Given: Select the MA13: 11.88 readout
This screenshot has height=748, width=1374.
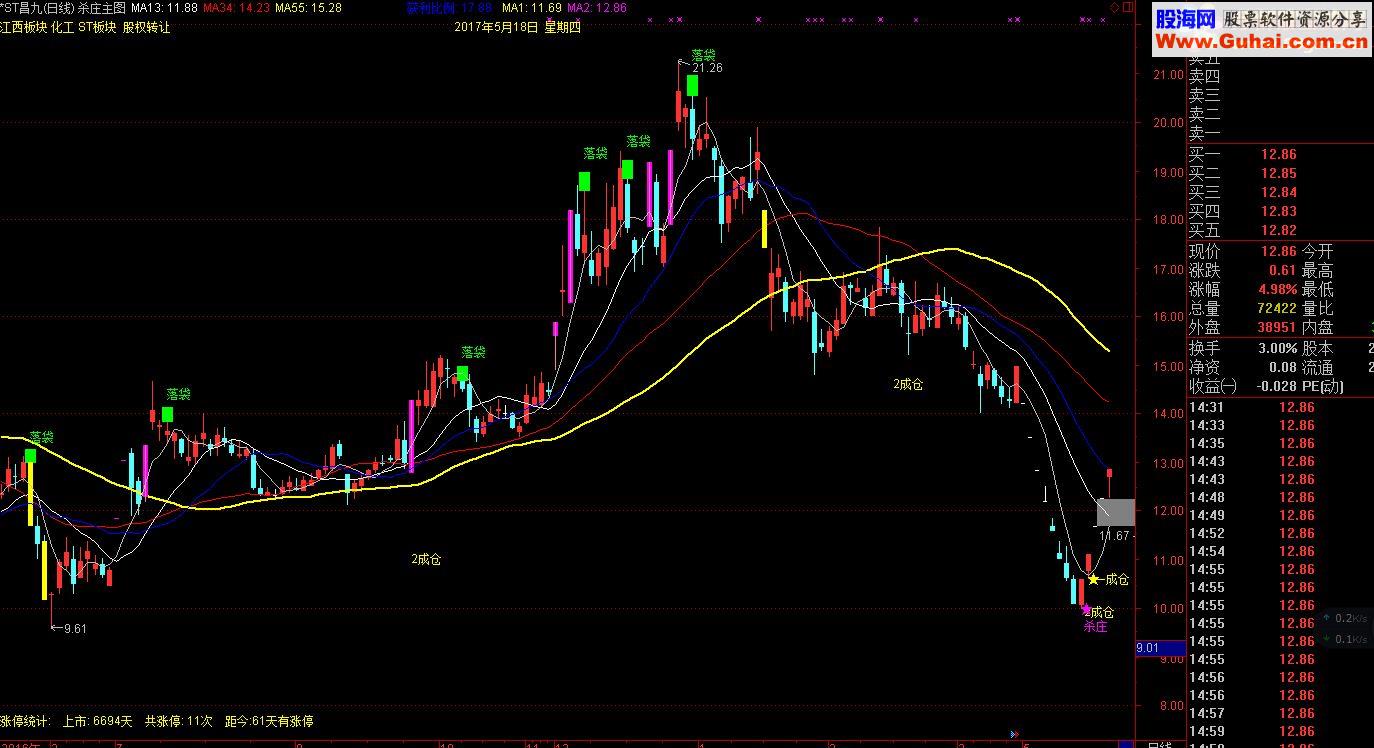Looking at the screenshot, I should pyautogui.click(x=164, y=8).
